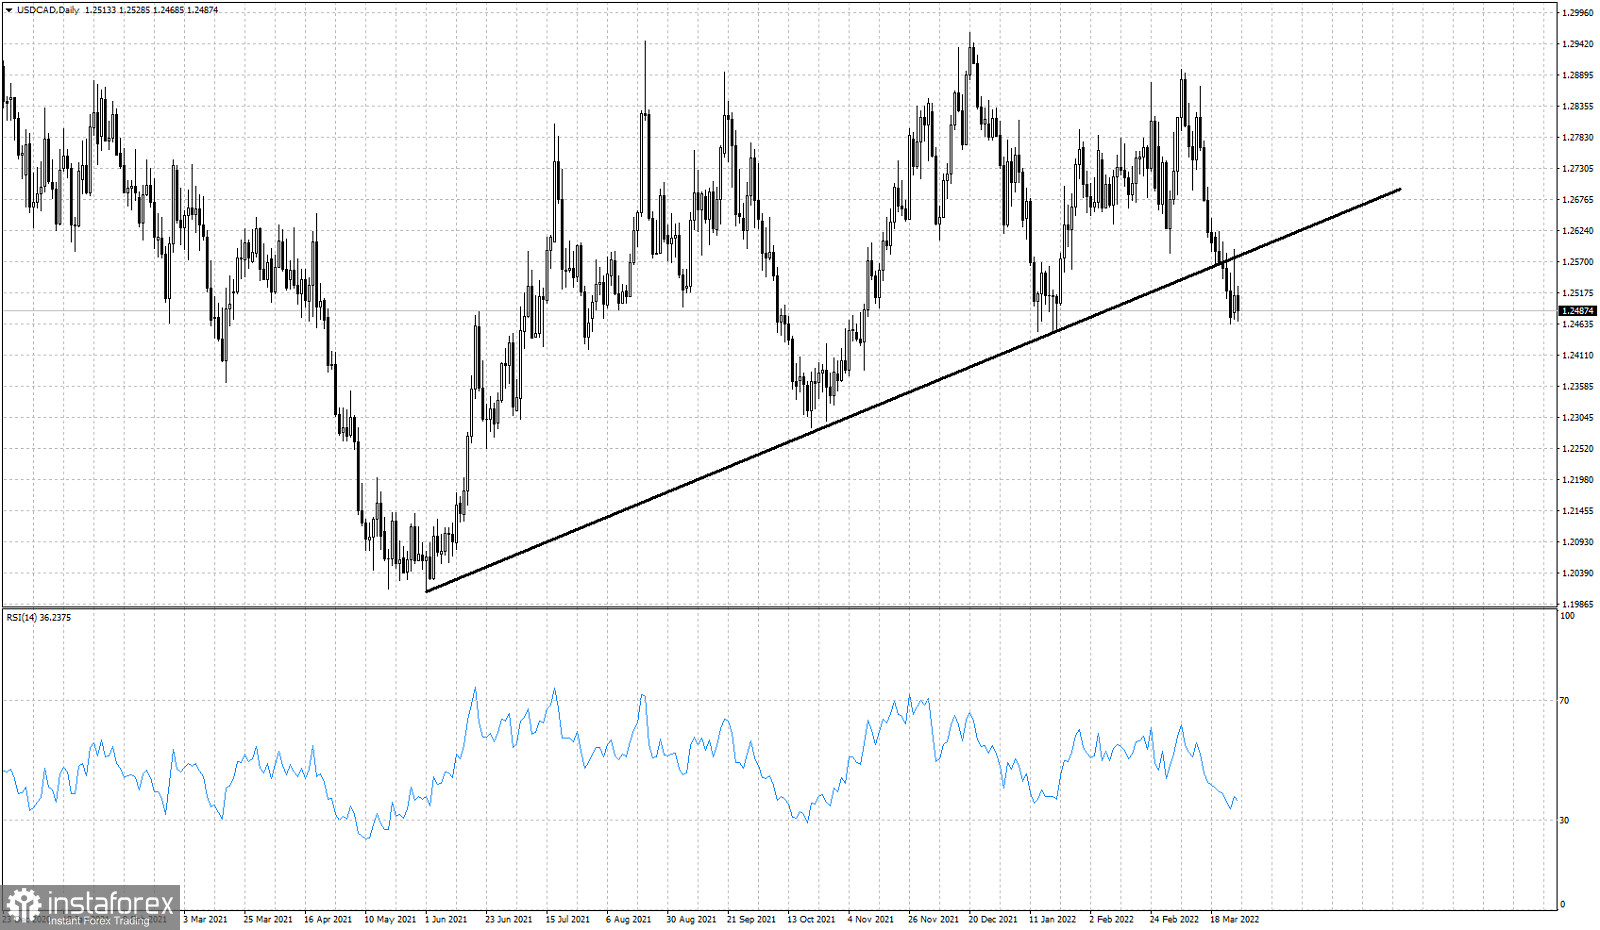Click the 1.23045 price scale label
This screenshot has height=930, width=1600.
pyautogui.click(x=1578, y=417)
